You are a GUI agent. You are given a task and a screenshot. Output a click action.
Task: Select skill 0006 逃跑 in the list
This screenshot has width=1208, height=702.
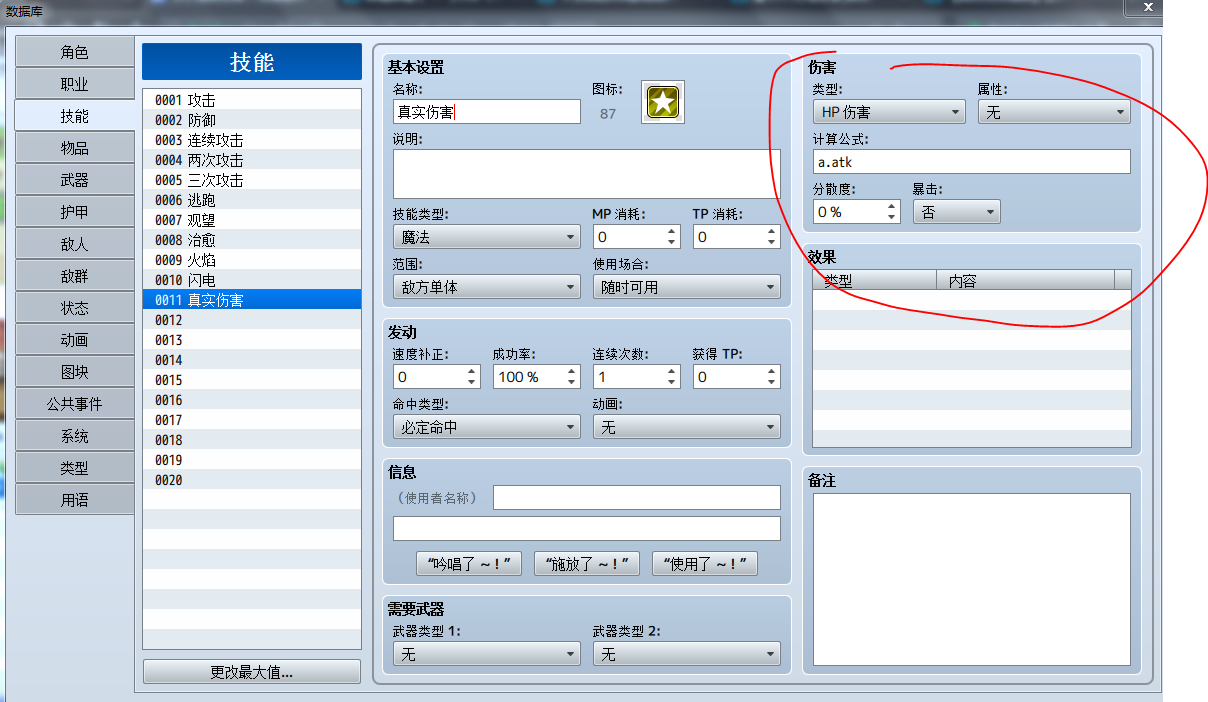pos(252,200)
